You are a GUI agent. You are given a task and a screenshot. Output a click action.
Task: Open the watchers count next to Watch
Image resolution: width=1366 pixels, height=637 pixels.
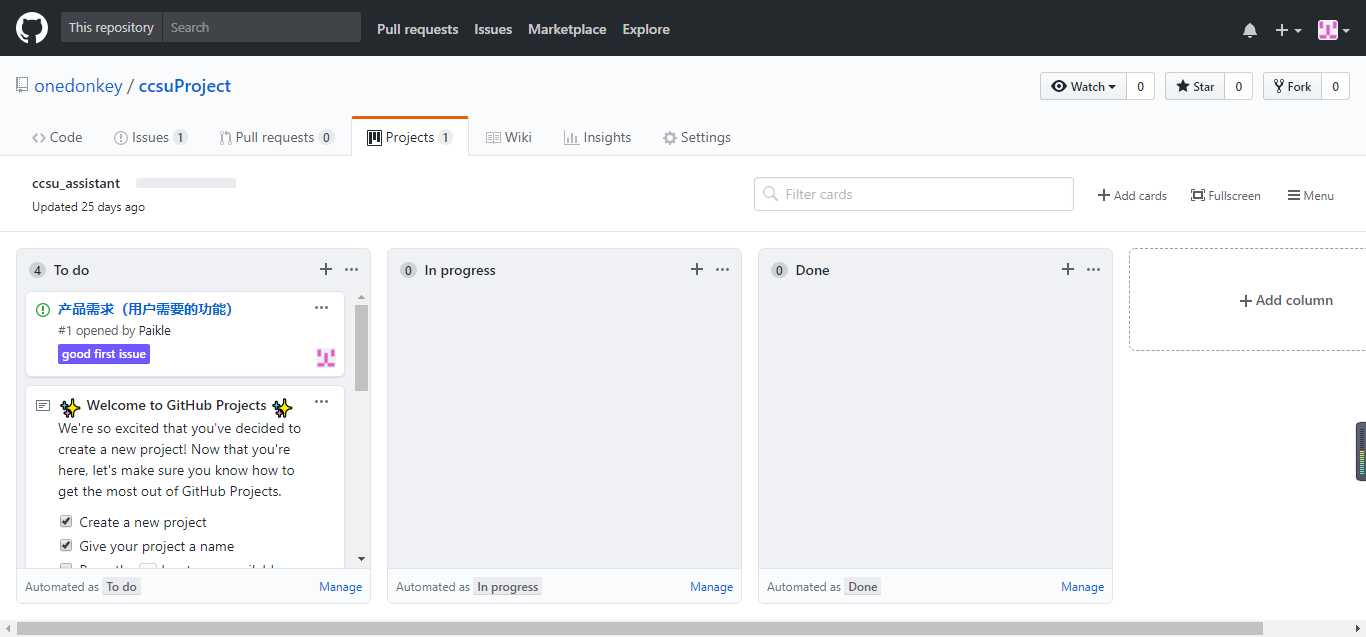click(x=1140, y=86)
